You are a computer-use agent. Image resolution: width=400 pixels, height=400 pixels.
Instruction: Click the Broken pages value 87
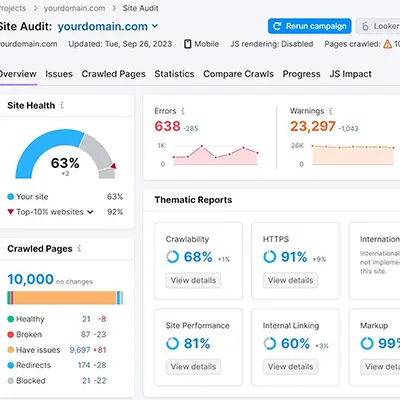[x=86, y=334]
